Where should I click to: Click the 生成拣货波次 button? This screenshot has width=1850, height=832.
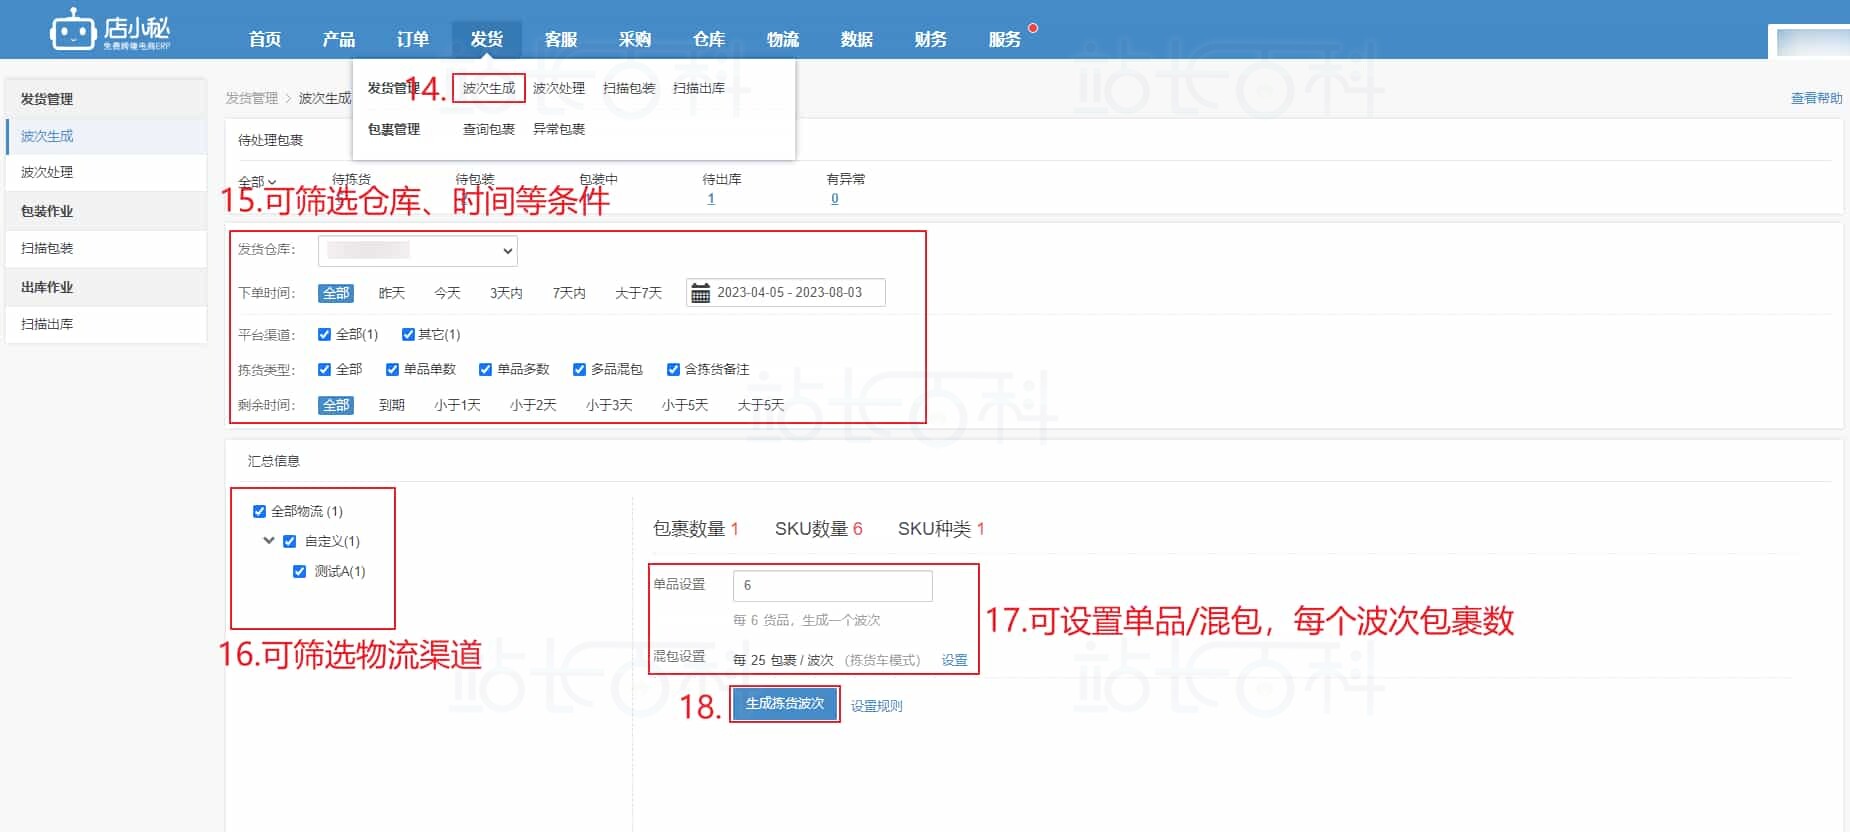(784, 704)
